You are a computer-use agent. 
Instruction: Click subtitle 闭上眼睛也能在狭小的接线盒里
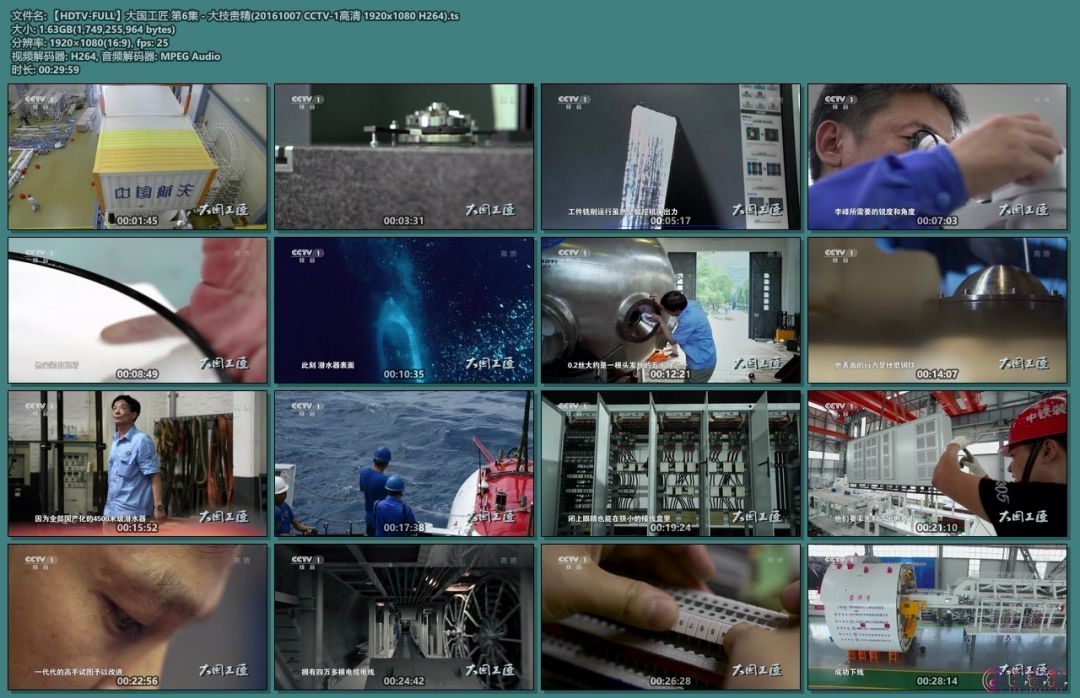pos(619,518)
